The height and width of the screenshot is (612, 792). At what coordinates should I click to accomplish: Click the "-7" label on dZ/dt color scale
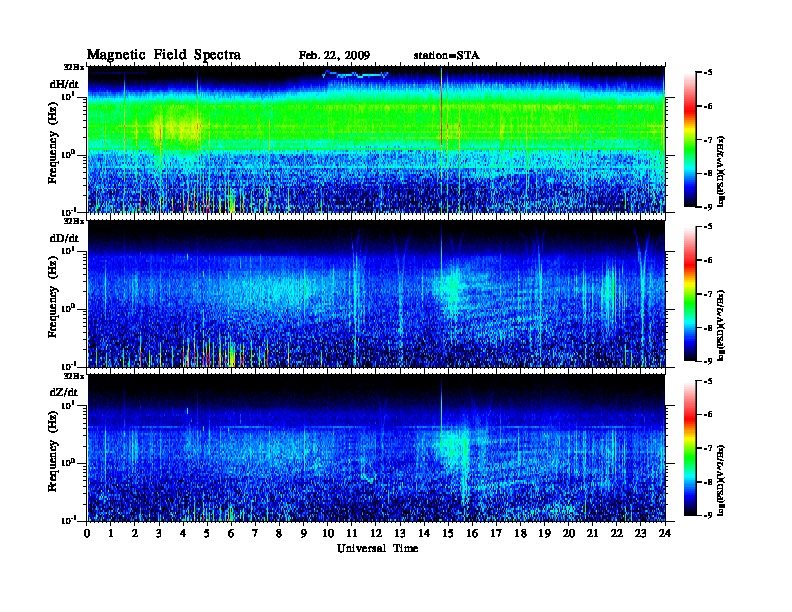point(708,448)
